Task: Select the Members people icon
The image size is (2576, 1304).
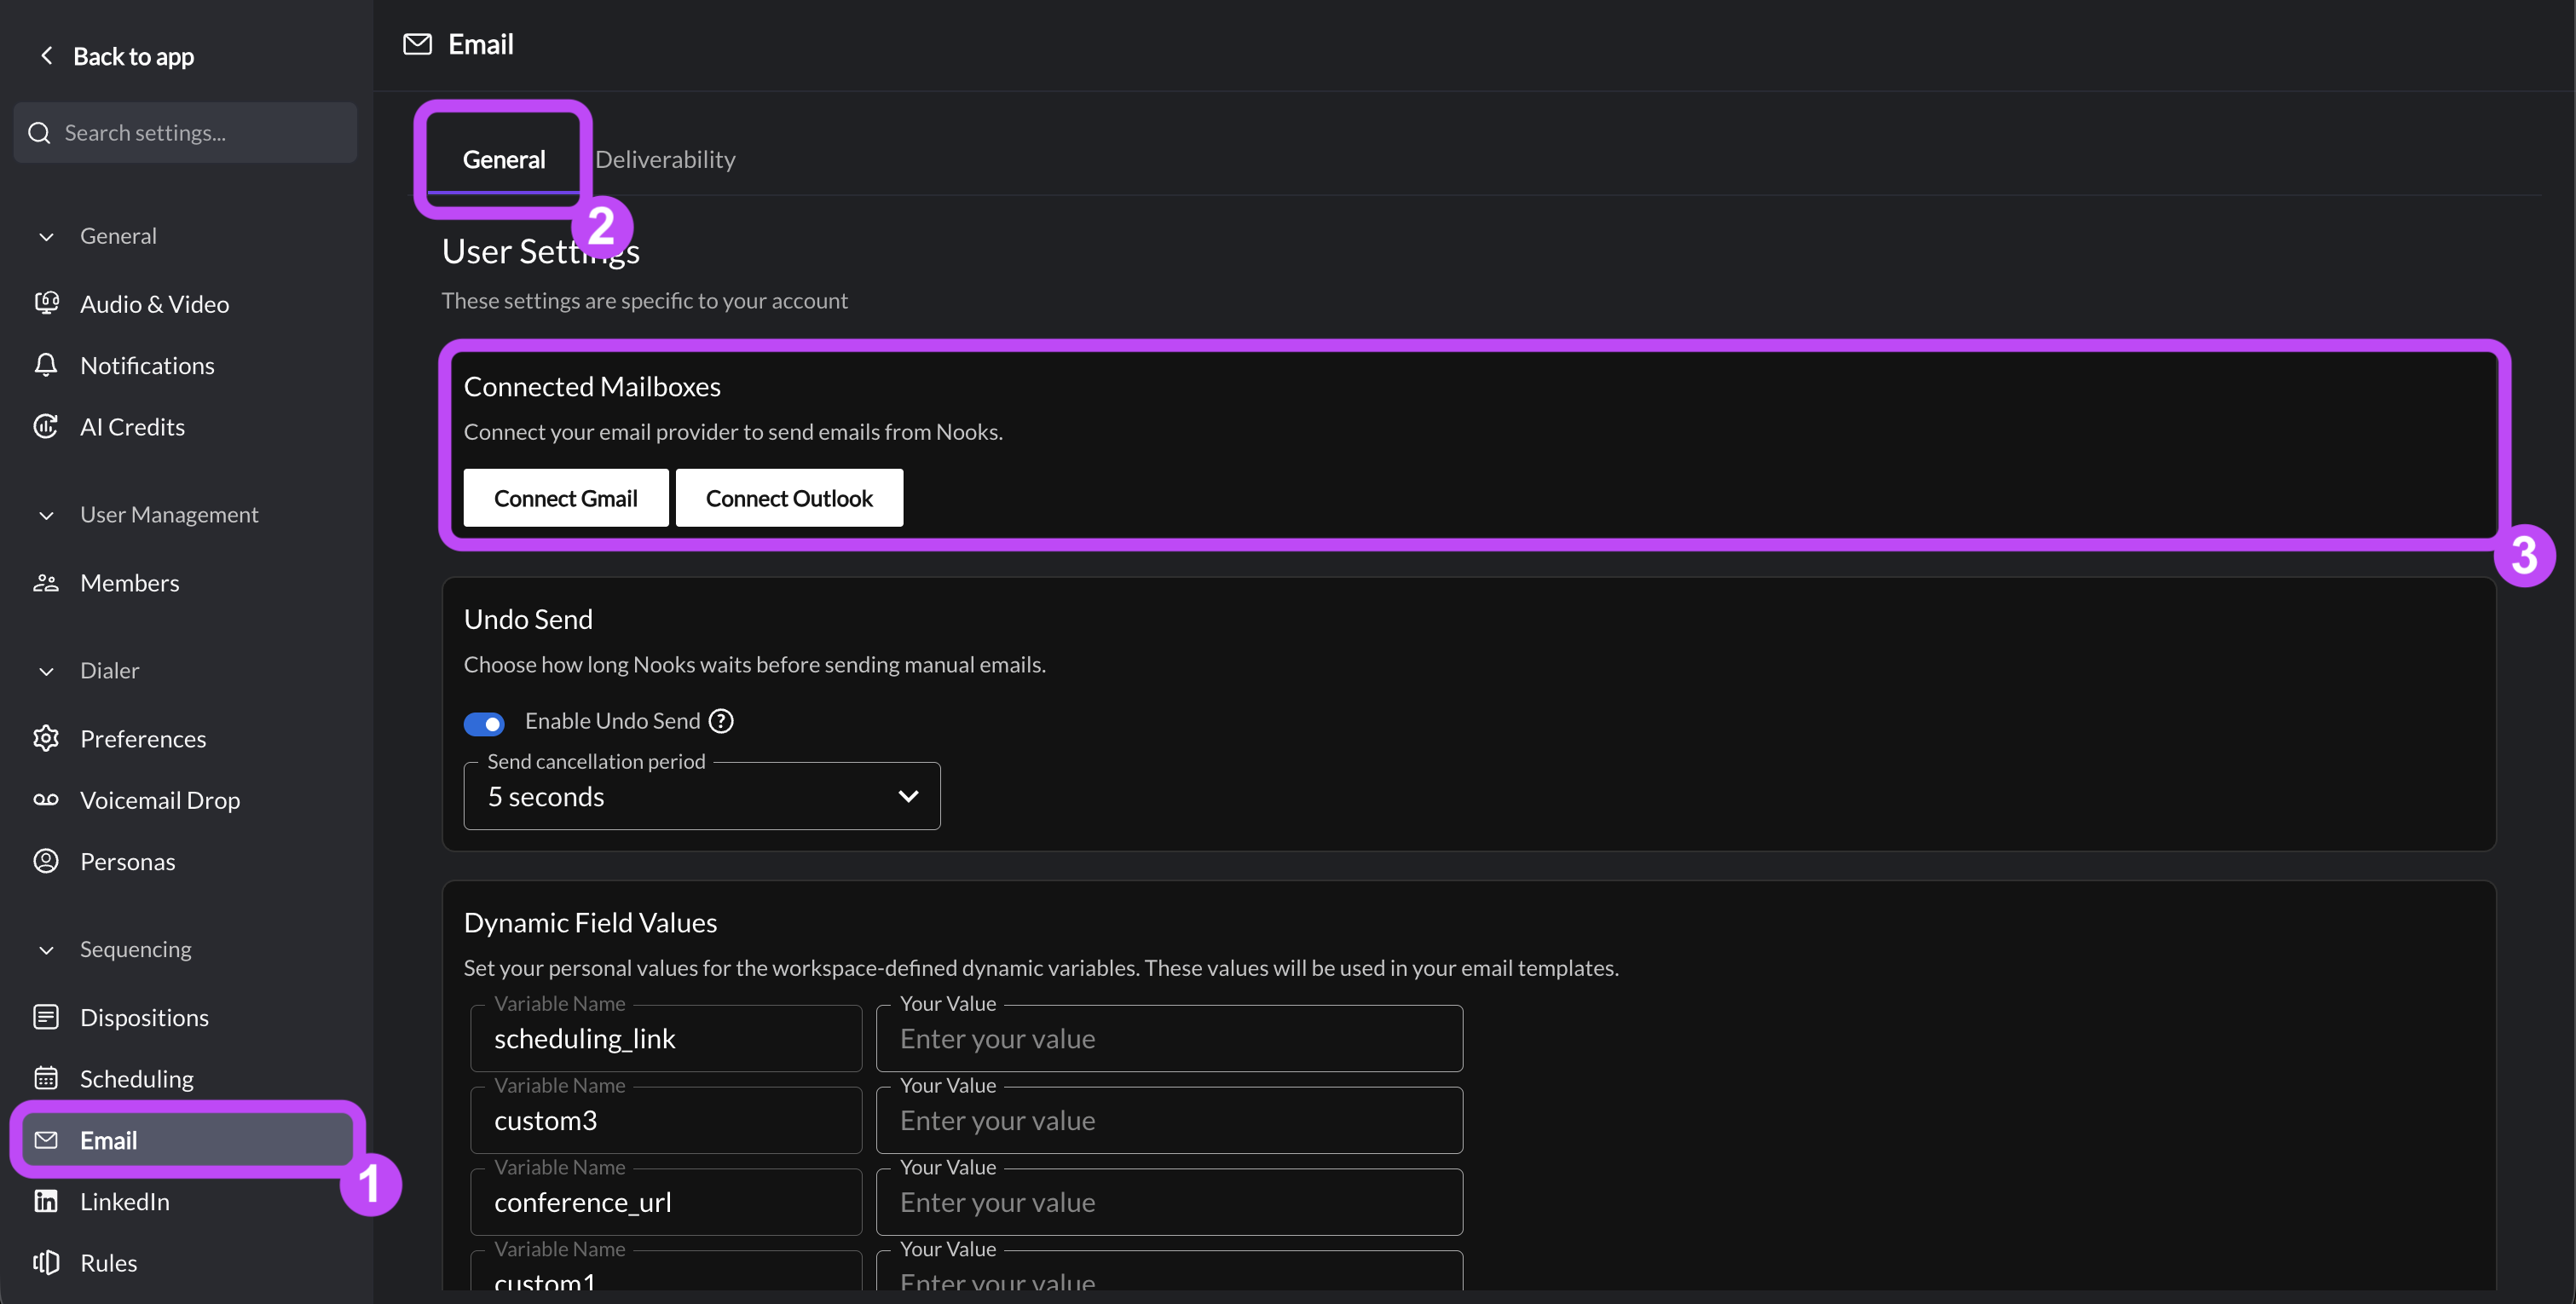Action: coord(46,582)
